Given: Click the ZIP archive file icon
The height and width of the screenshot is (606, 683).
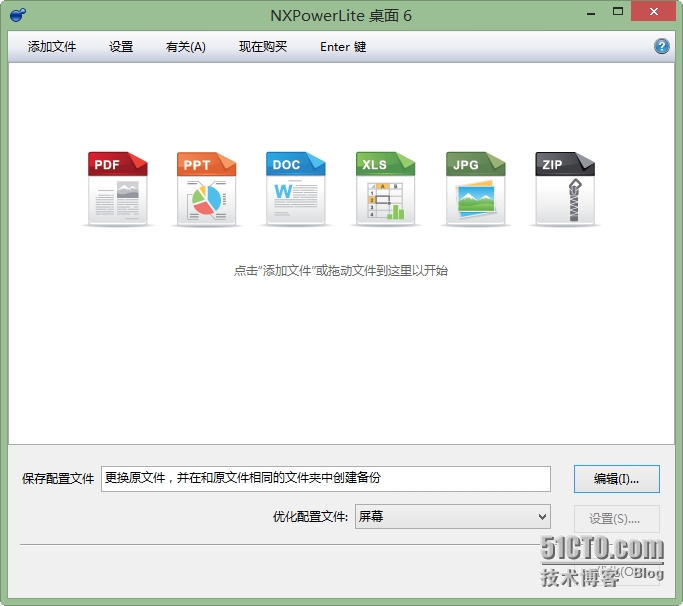Looking at the screenshot, I should click(x=565, y=188).
